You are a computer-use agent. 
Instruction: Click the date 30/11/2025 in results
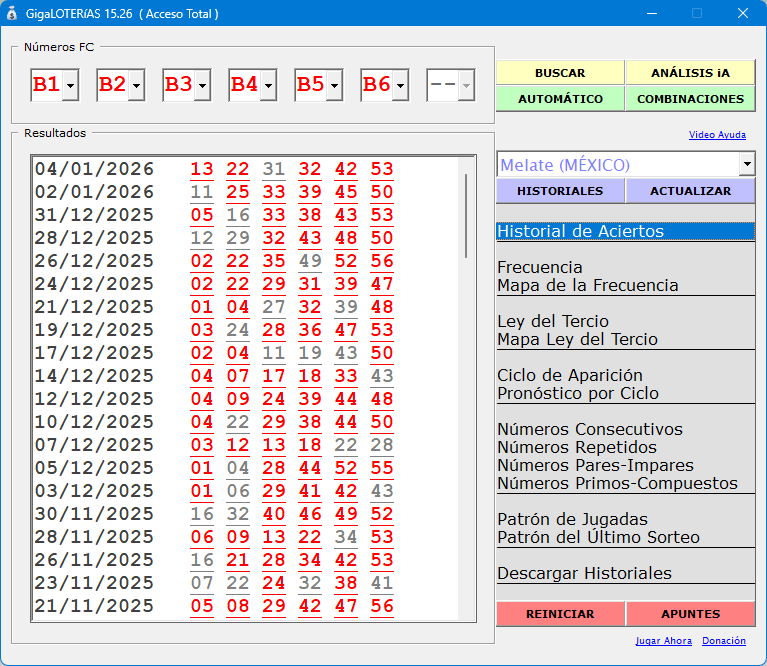tap(94, 514)
